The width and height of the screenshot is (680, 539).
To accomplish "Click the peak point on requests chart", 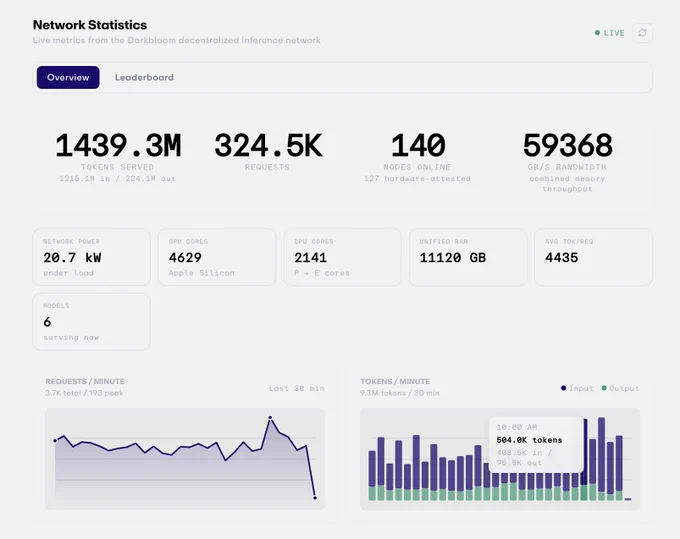I will click(x=270, y=418).
